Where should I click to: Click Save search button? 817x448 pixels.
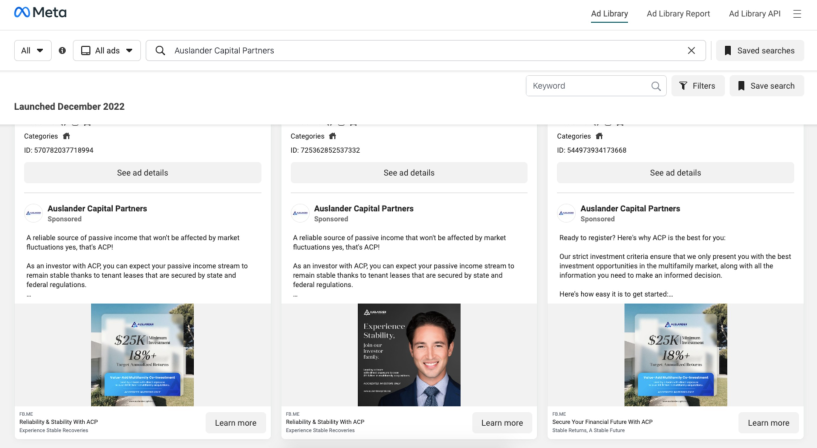click(x=766, y=86)
